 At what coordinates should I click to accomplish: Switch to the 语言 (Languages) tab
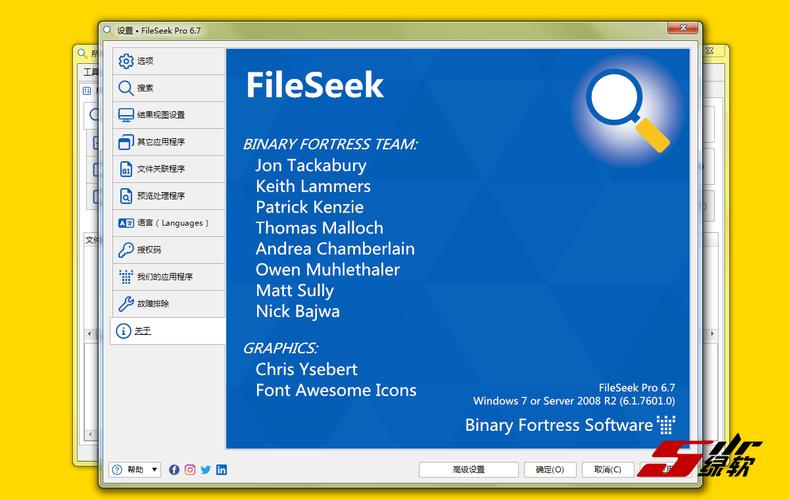pos(169,223)
